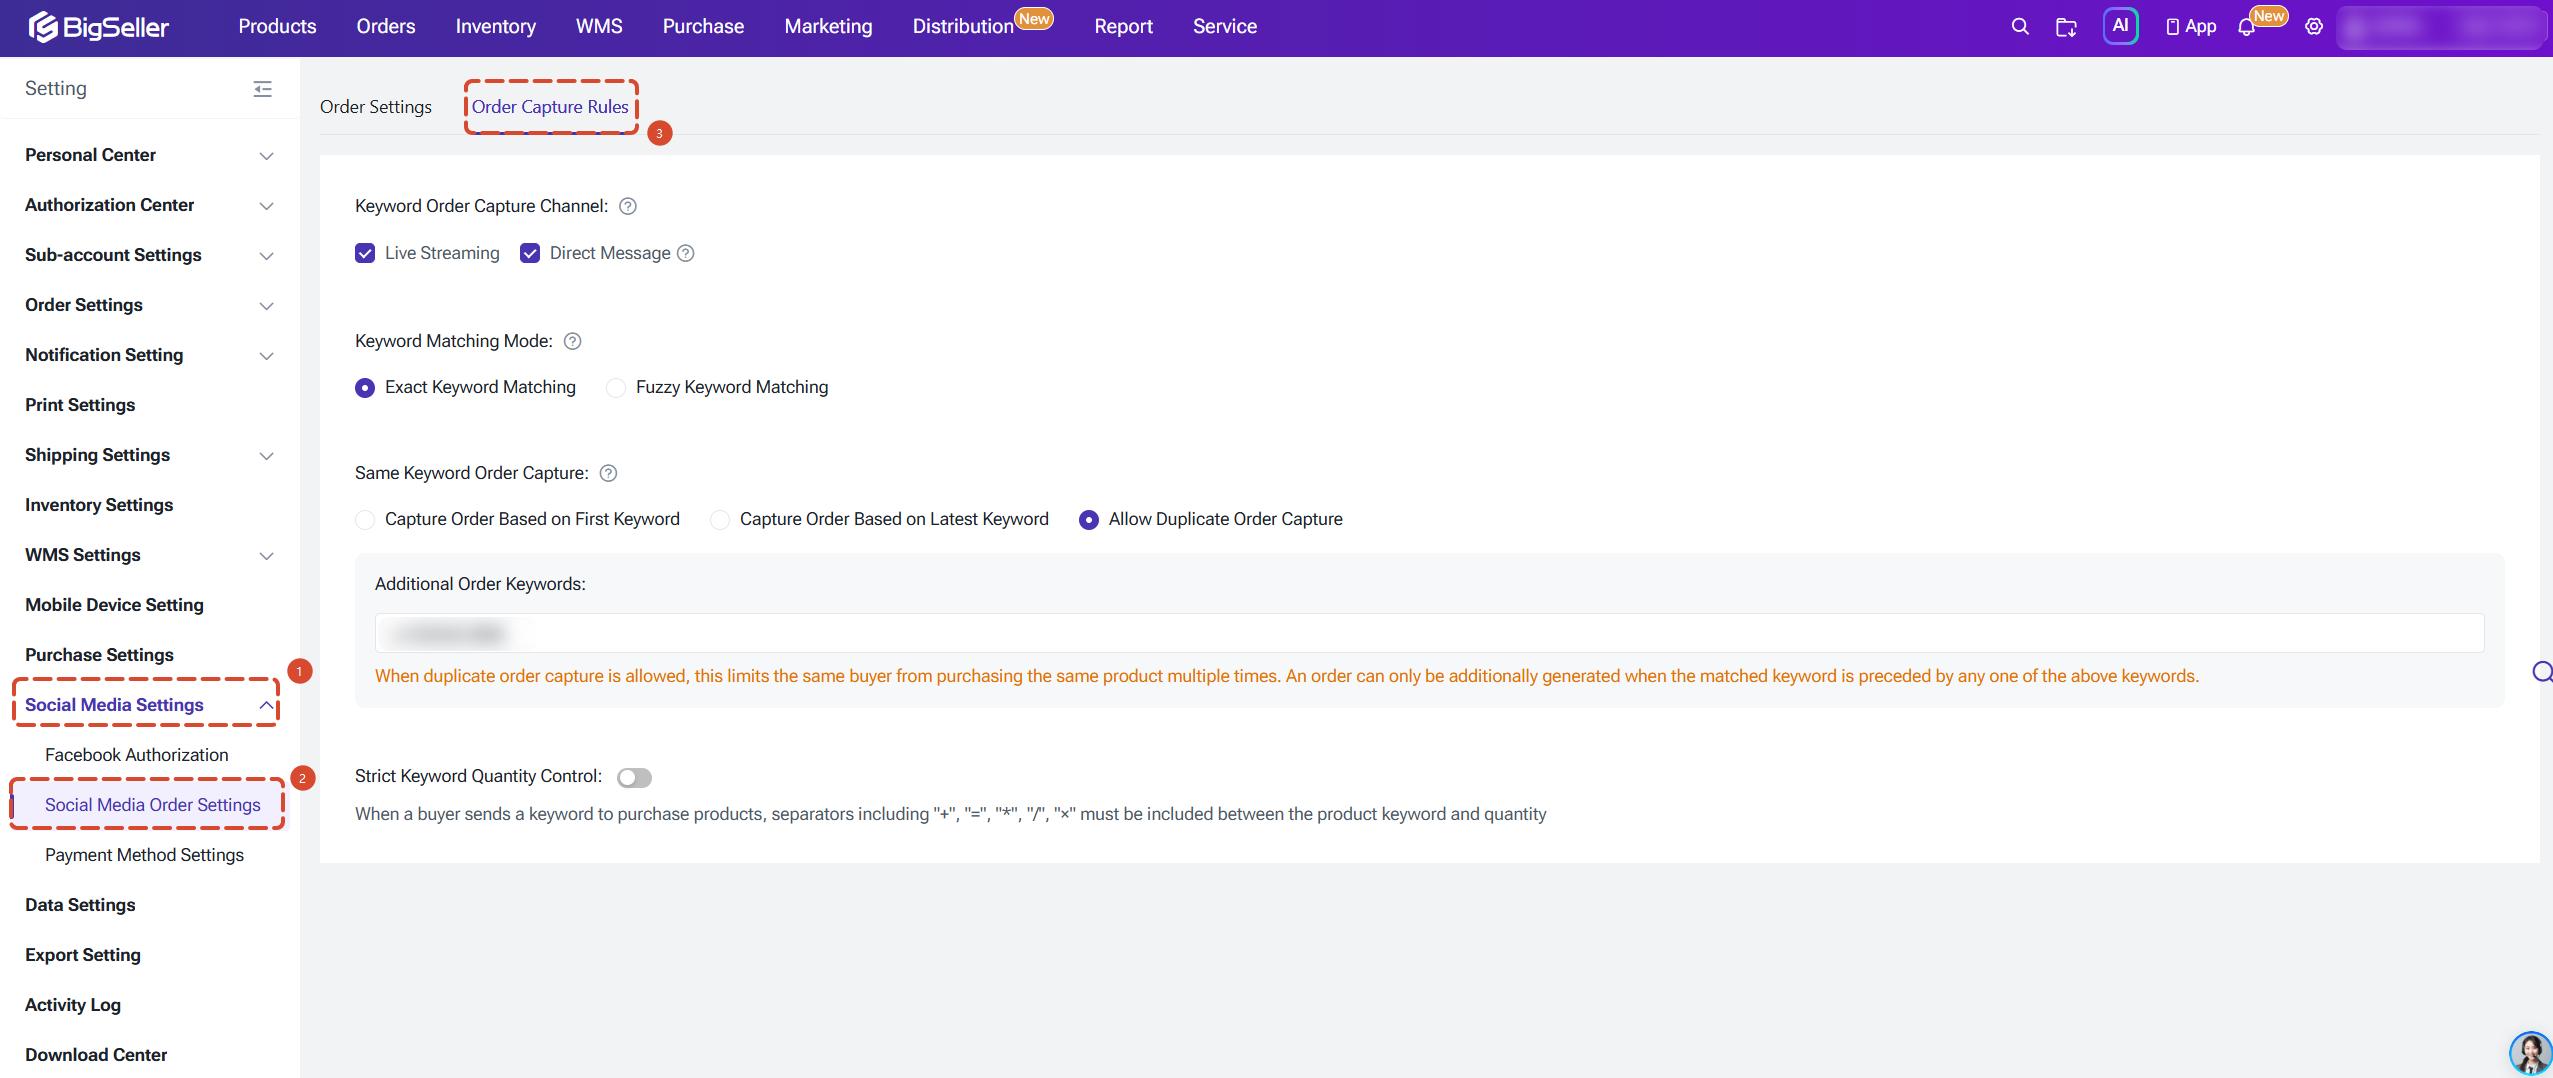Viewport: 2553px width, 1078px height.
Task: Open the customer support avatar chat
Action: tap(2530, 1052)
